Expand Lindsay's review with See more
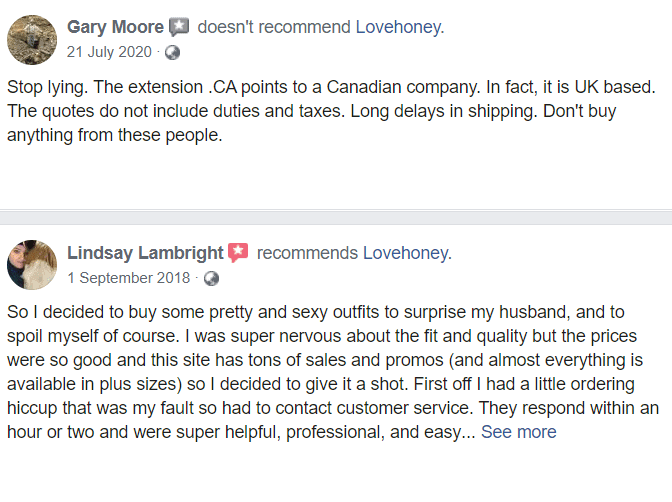The image size is (672, 502). (519, 432)
